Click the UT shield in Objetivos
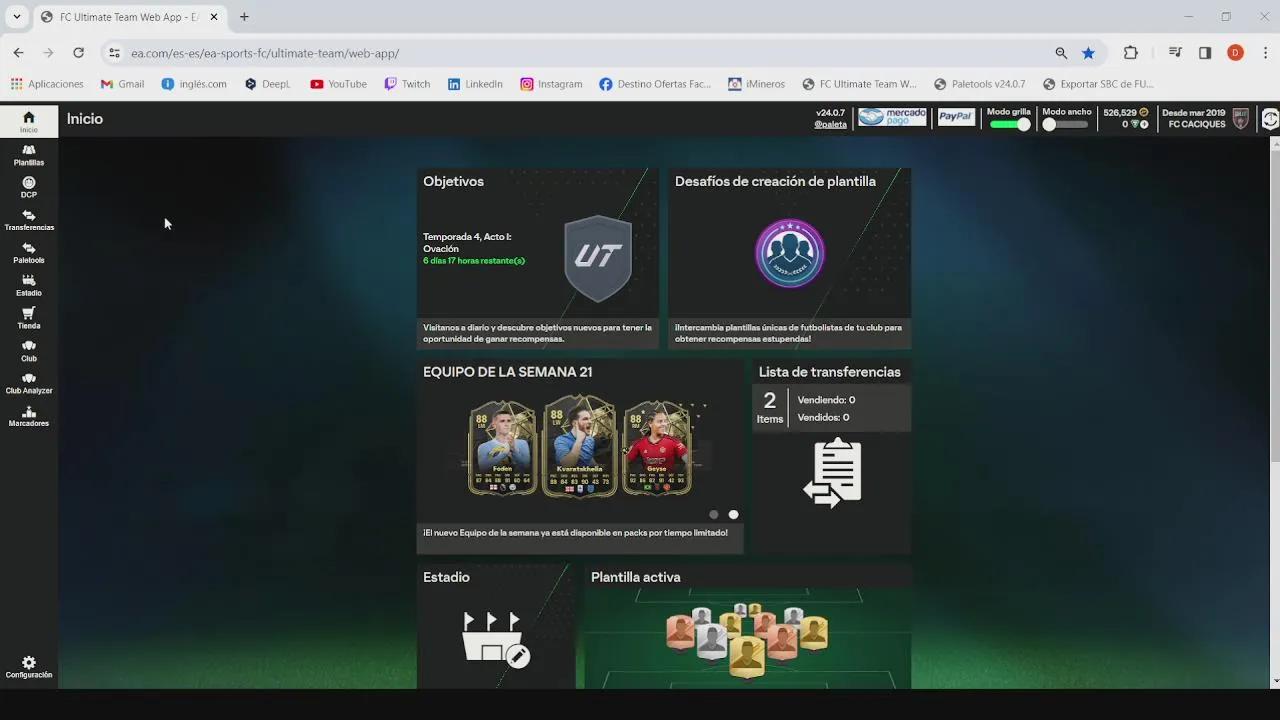The height and width of the screenshot is (720, 1280). tap(598, 258)
